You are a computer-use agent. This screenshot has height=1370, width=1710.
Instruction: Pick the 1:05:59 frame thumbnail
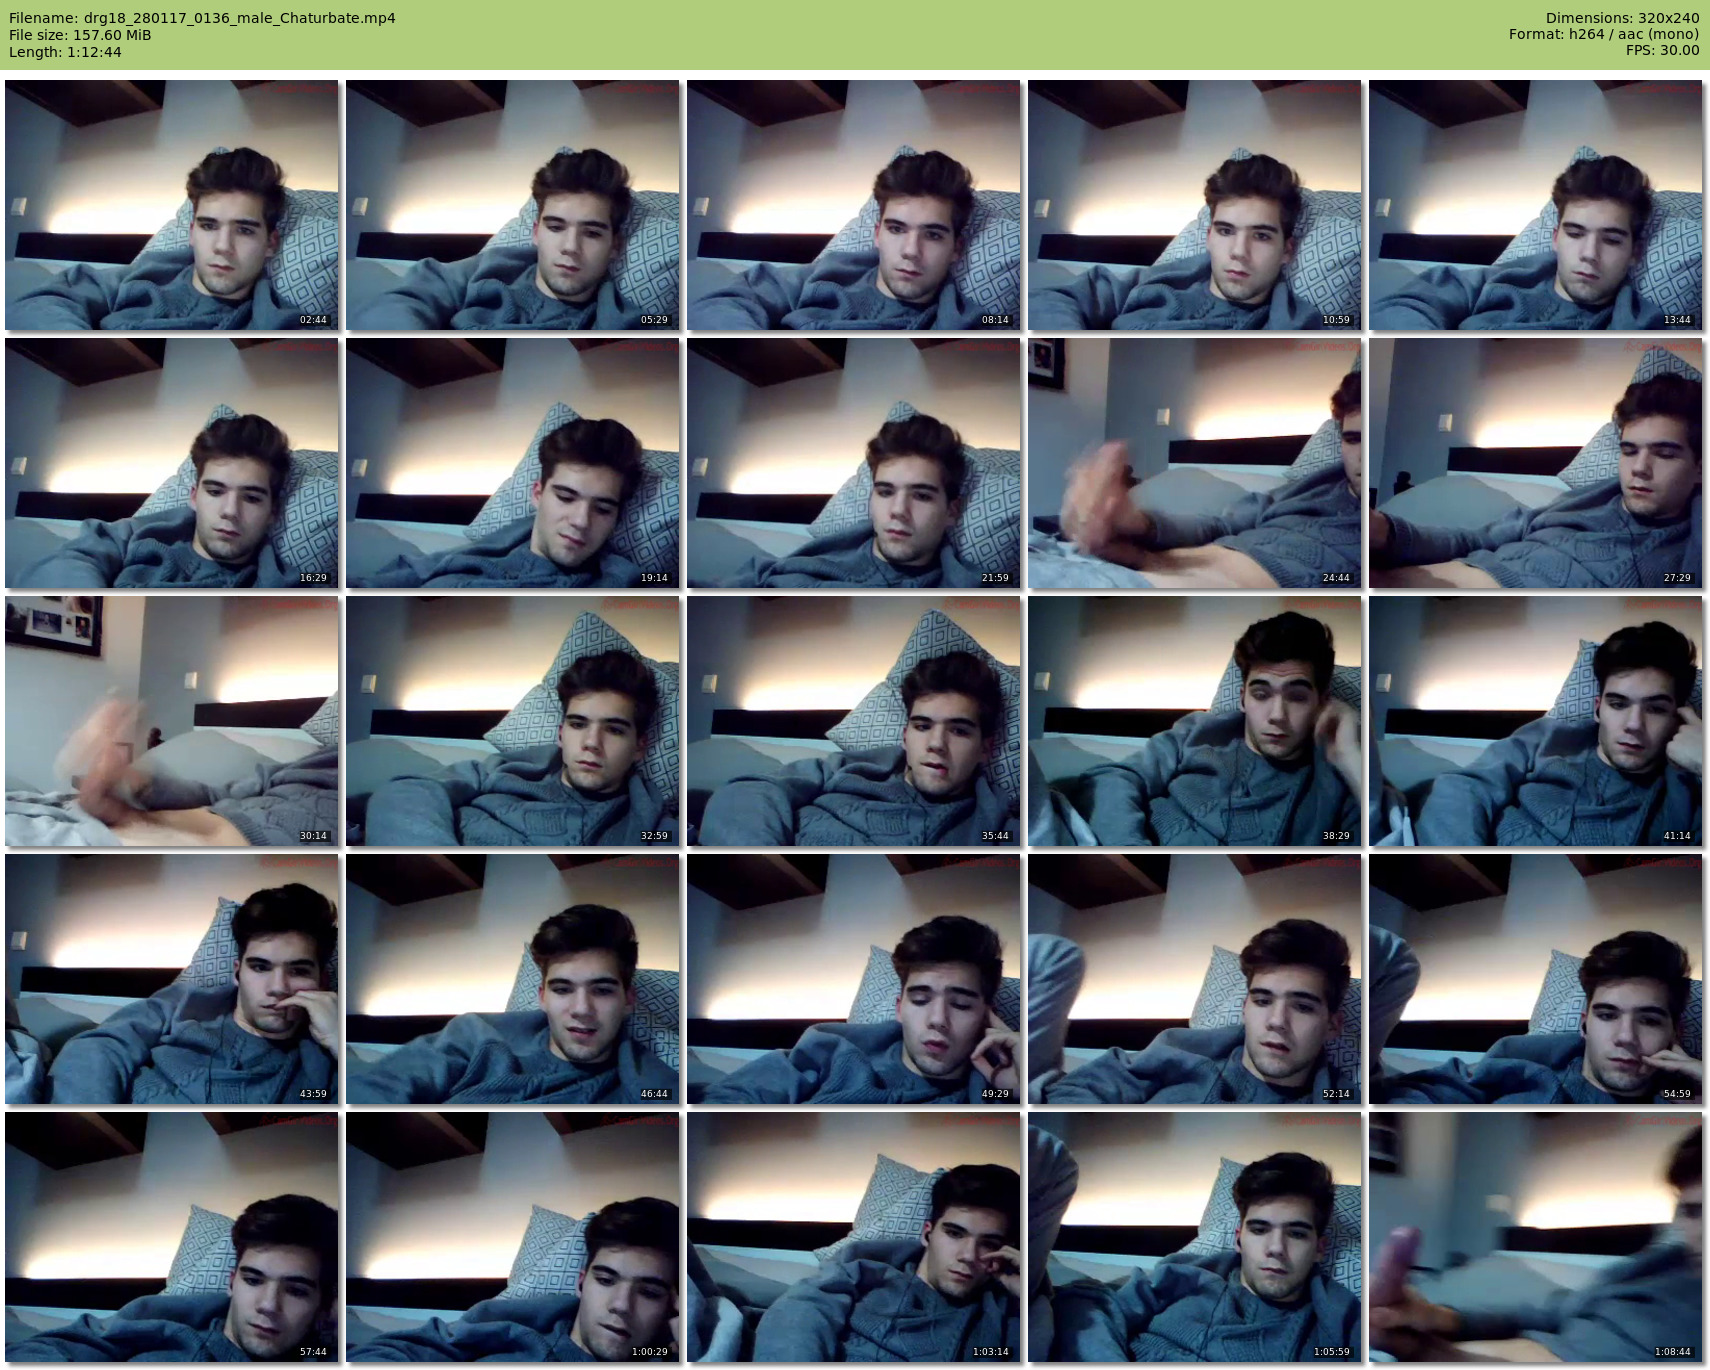pos(1194,1237)
